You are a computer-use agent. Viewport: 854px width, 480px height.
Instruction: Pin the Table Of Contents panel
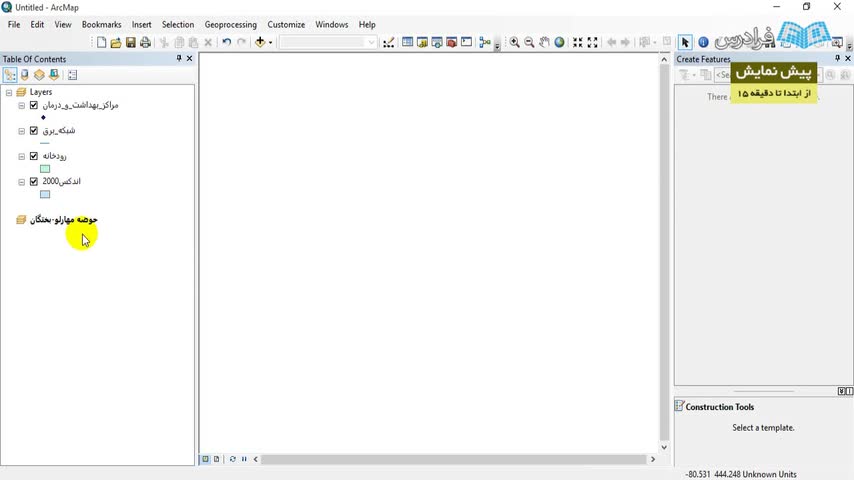[179, 58]
